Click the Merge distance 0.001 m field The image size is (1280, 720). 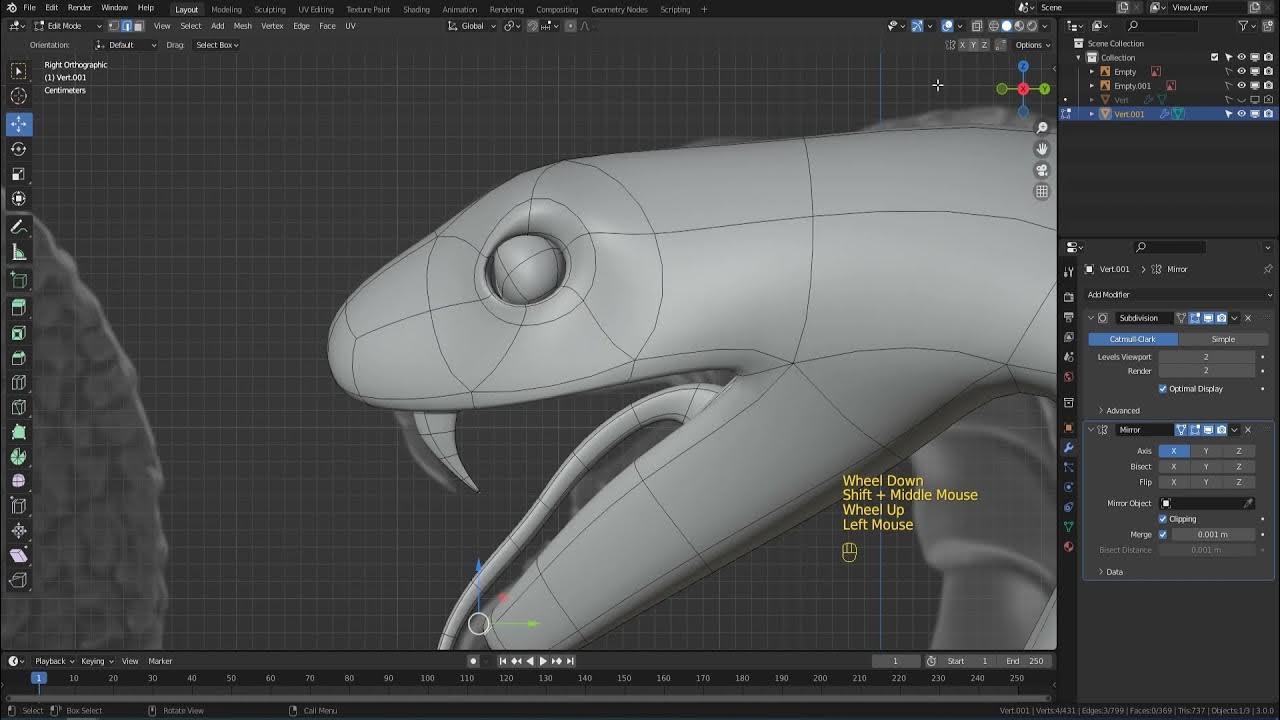pos(1212,534)
